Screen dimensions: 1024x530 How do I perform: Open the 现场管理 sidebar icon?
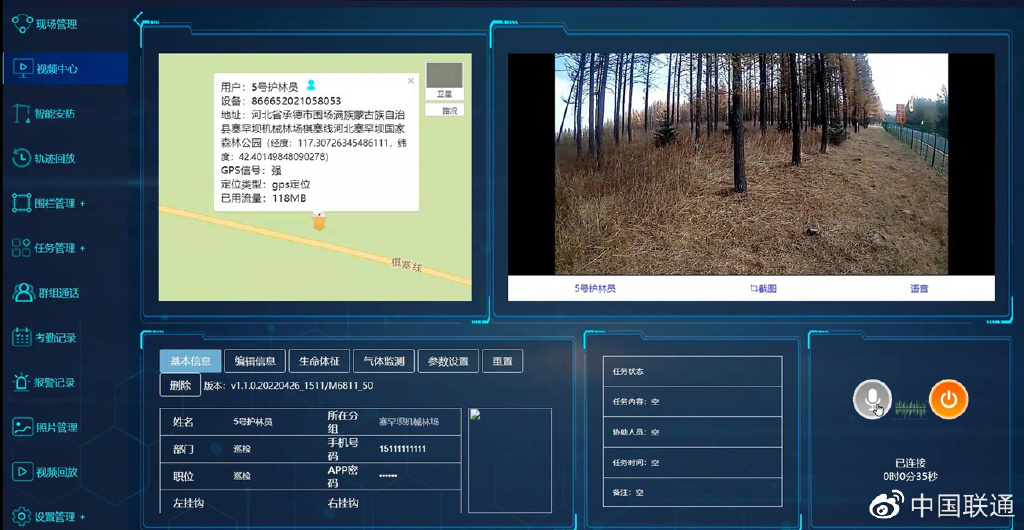[22, 24]
